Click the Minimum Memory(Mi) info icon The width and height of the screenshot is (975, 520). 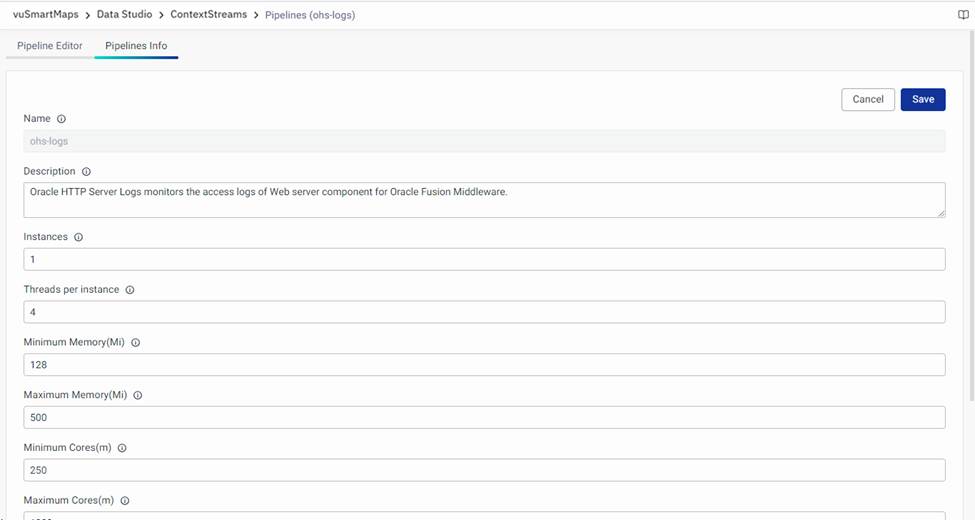[x=136, y=343]
